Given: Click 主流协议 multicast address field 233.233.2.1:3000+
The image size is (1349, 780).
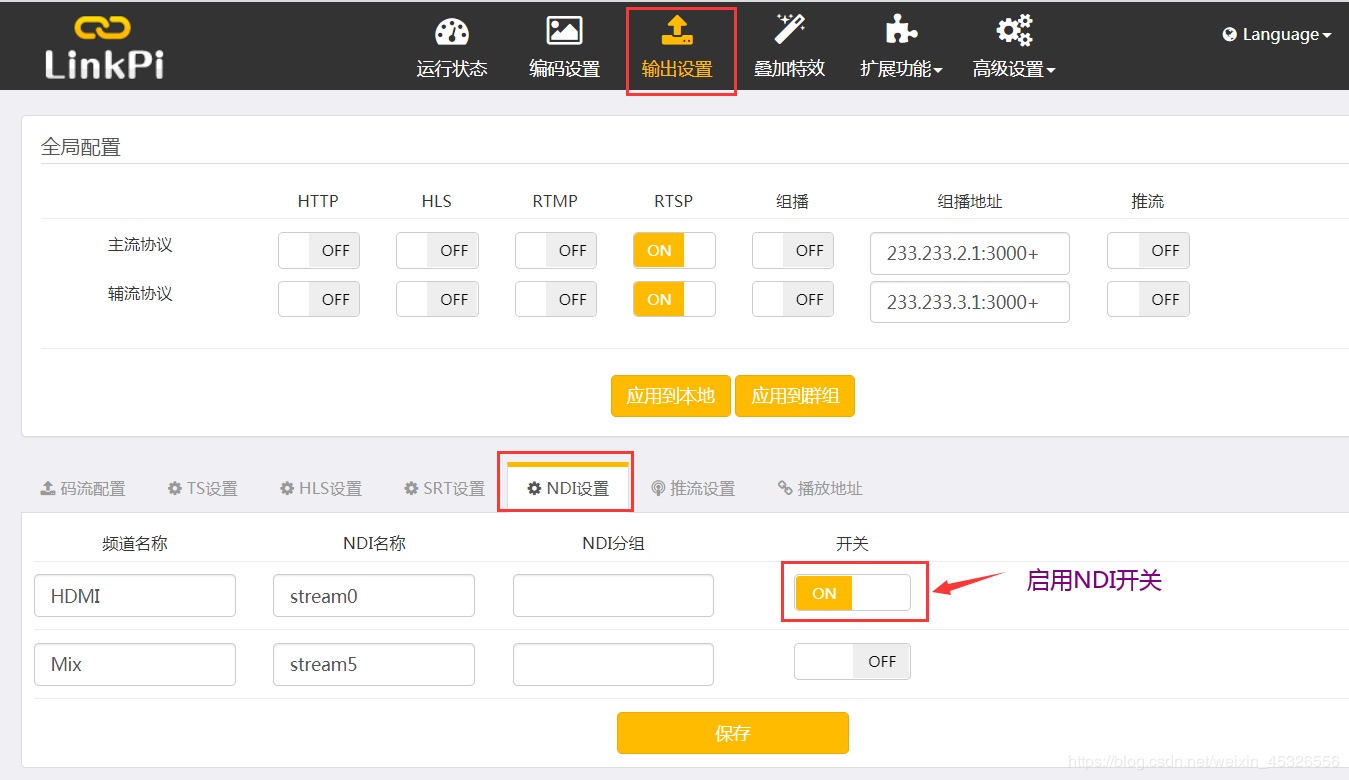Looking at the screenshot, I should [970, 253].
